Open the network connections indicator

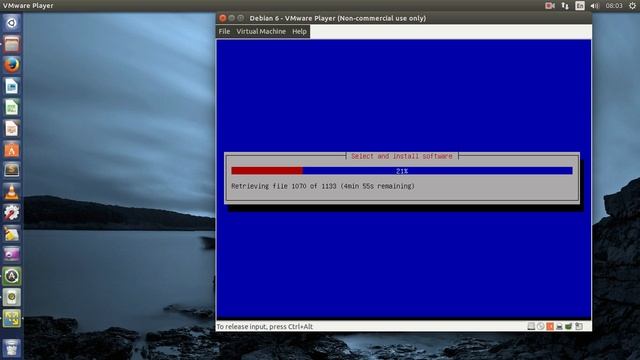point(565,6)
